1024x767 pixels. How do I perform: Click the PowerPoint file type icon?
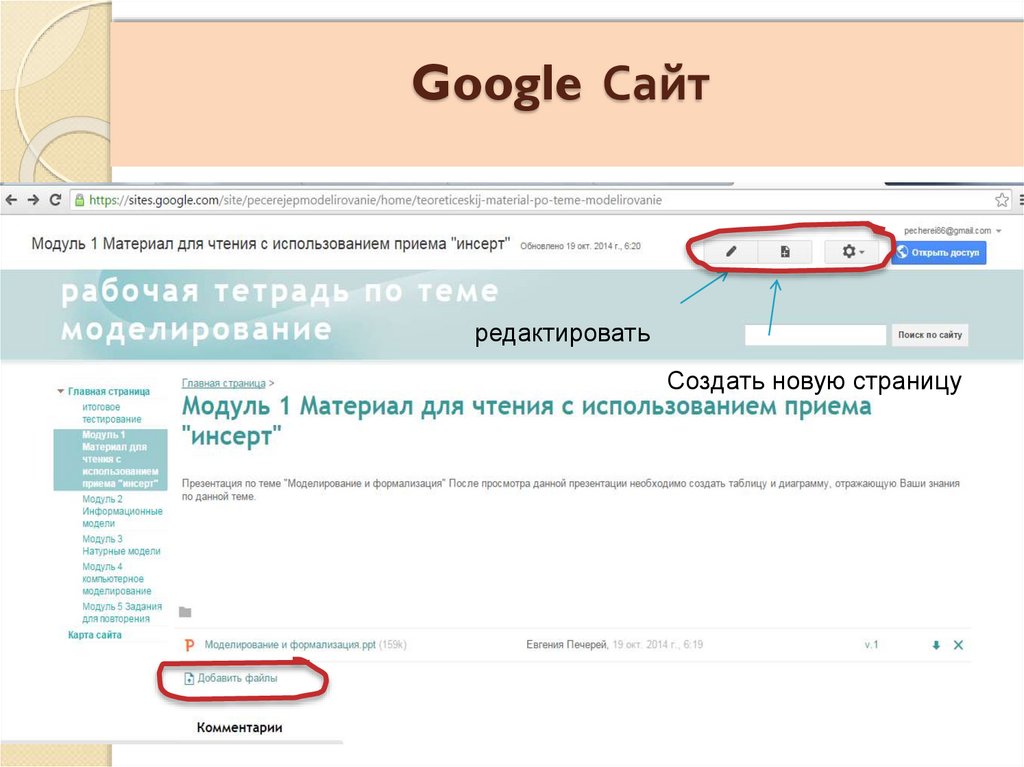click(x=189, y=645)
